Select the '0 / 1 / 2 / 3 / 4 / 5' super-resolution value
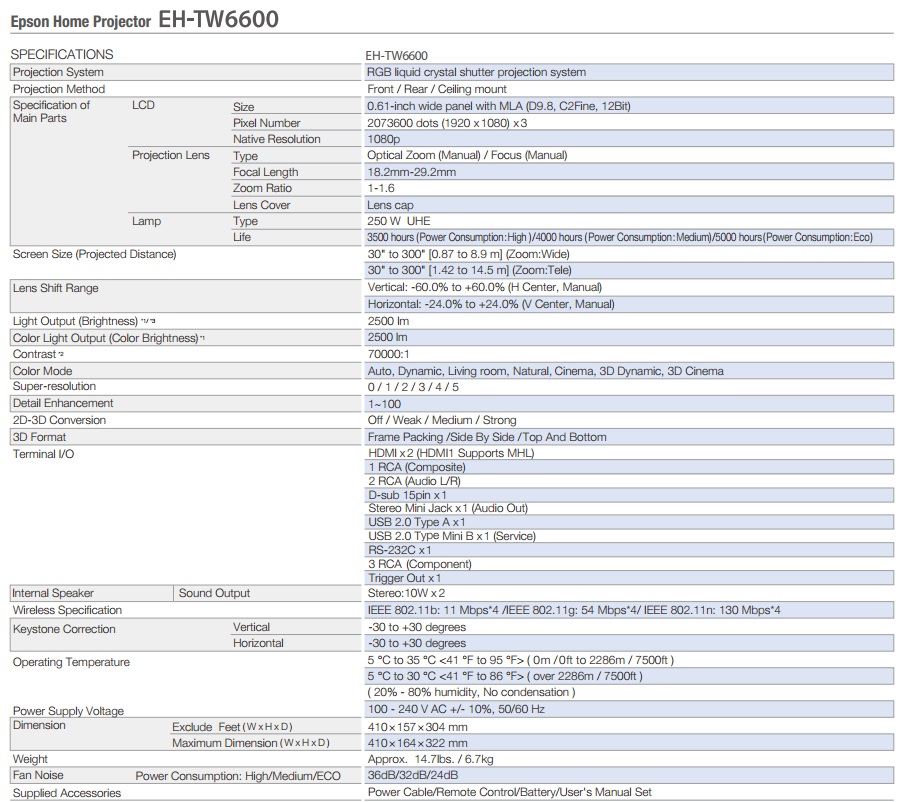Screen dimensions: 909x802 point(413,387)
